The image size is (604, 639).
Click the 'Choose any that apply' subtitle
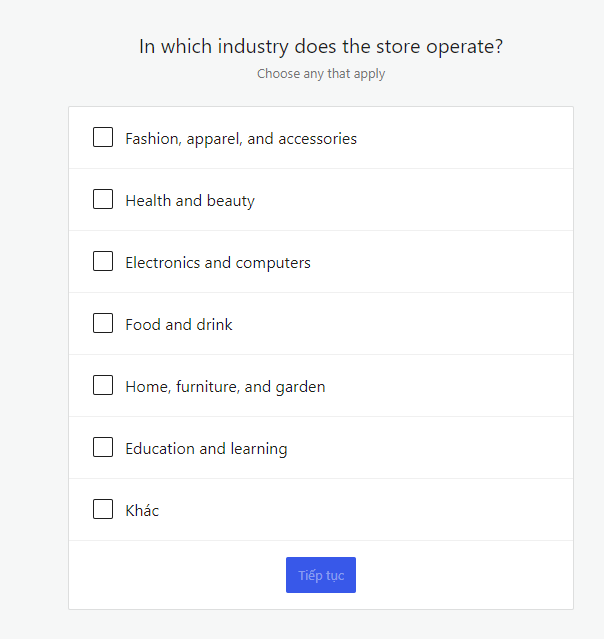(x=321, y=74)
